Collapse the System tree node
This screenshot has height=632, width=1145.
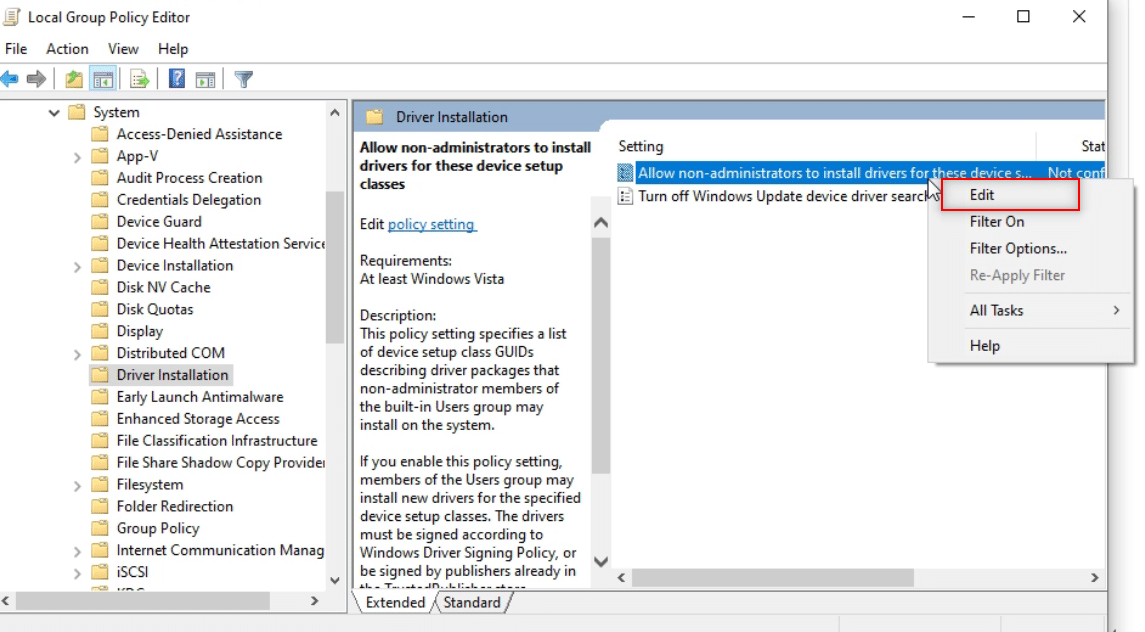point(53,113)
